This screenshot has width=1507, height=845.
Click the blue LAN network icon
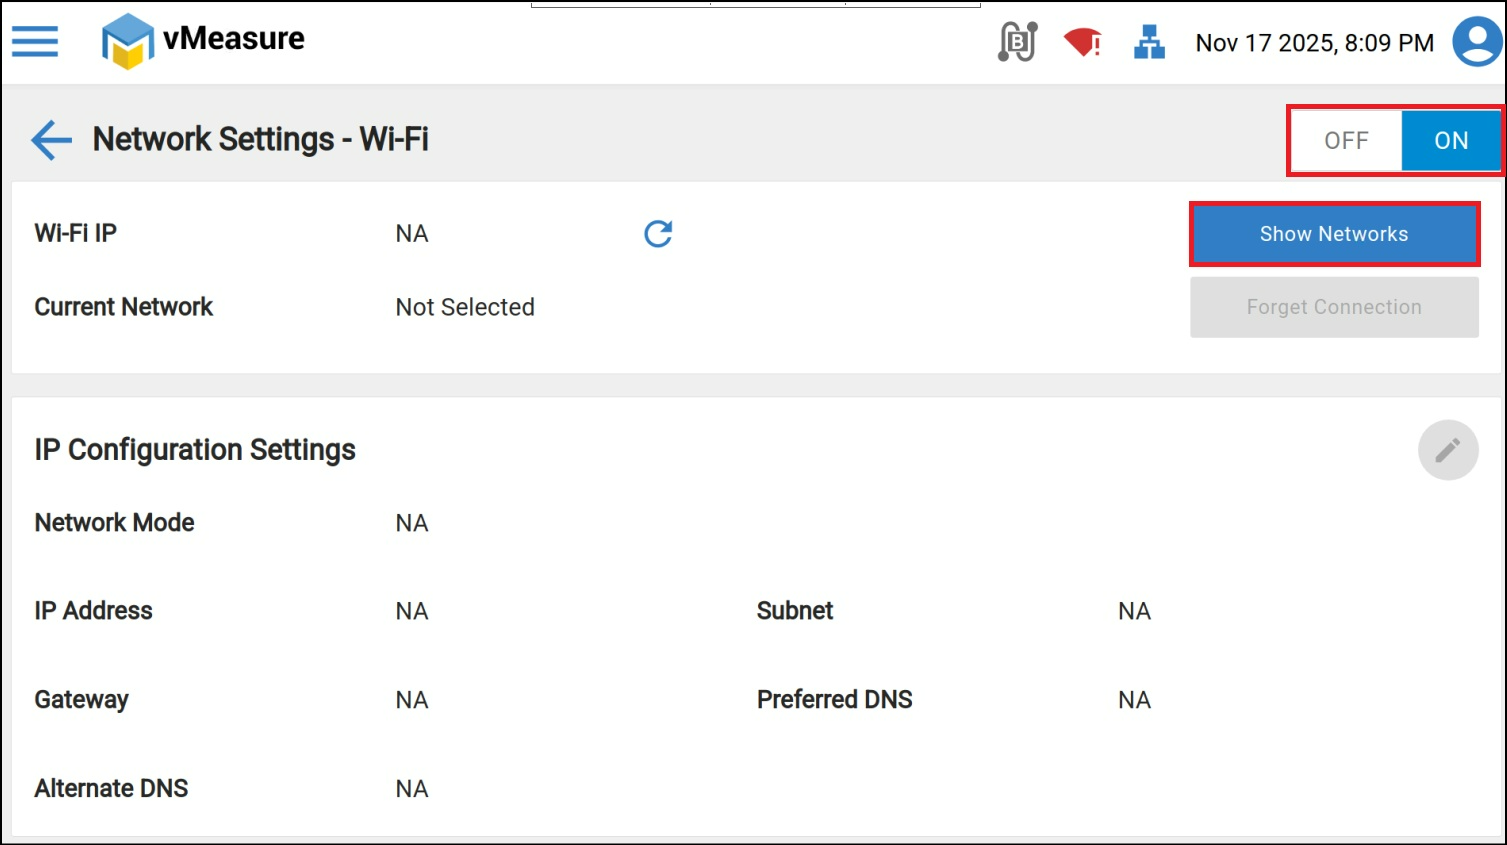[1149, 42]
